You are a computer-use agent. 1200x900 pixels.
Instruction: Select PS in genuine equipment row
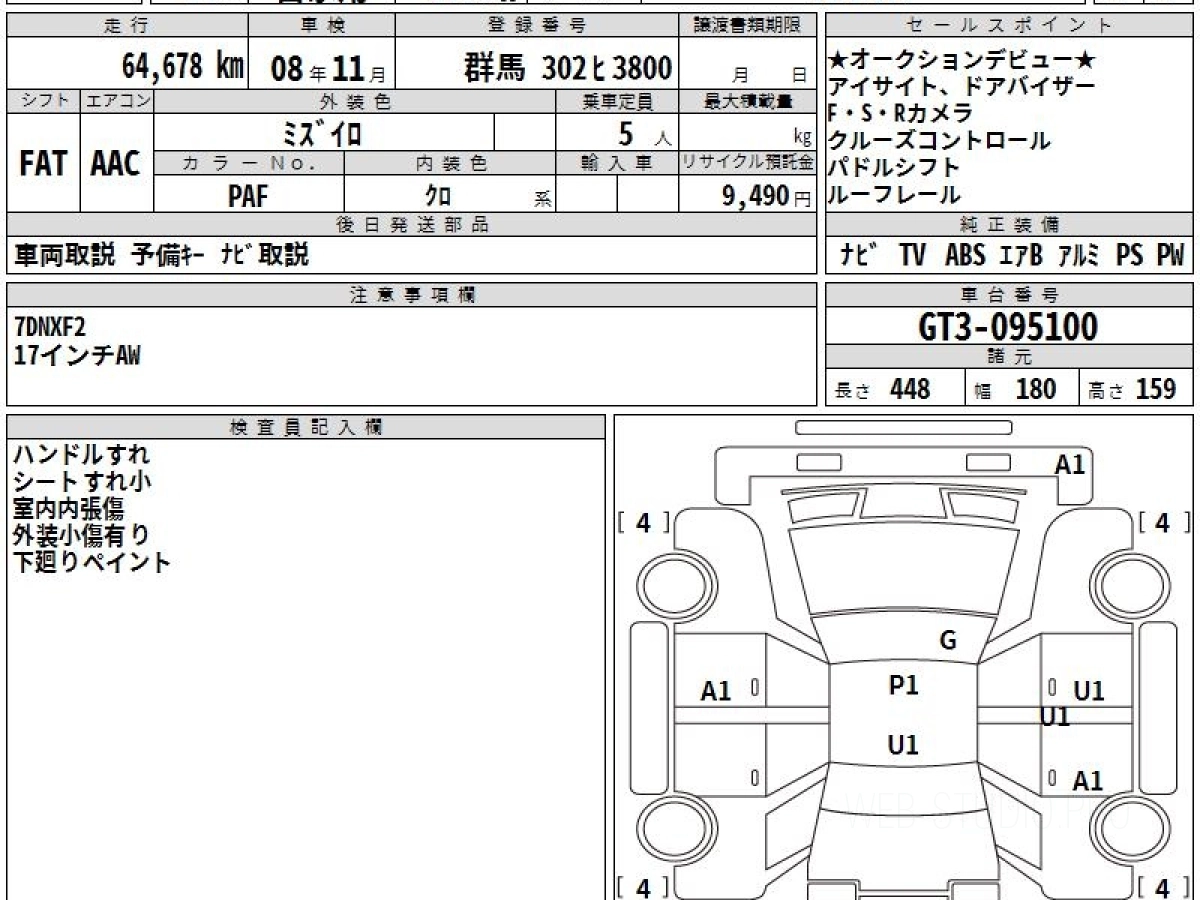click(x=1130, y=255)
